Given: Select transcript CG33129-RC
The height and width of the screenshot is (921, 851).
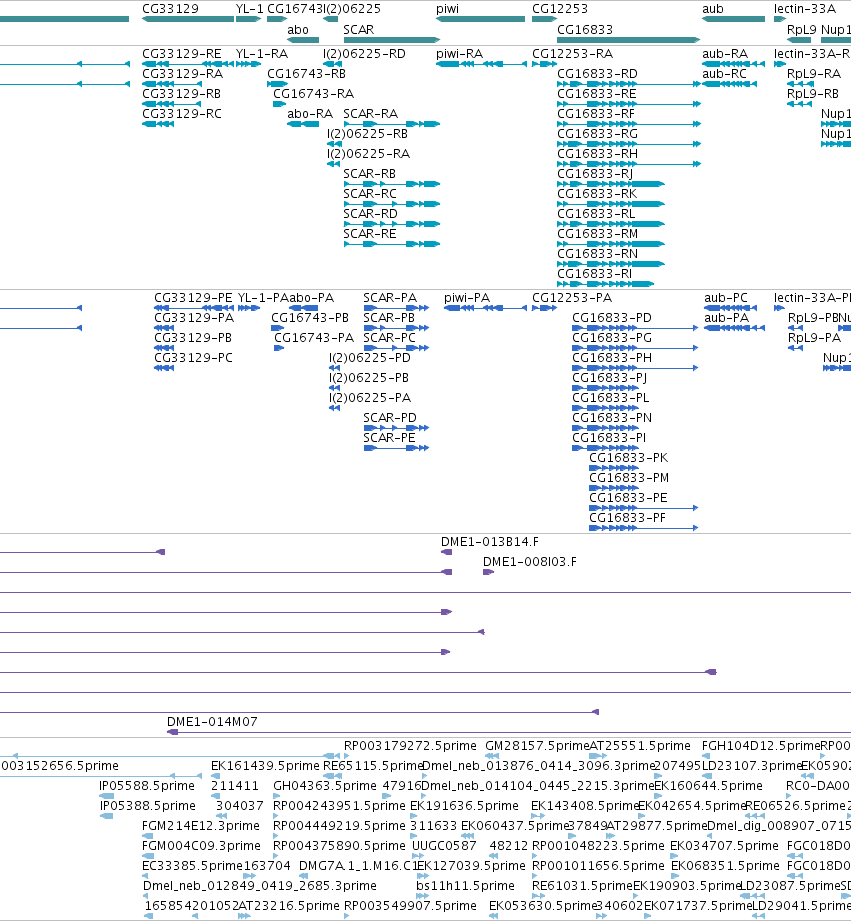Looking at the screenshot, I should [158, 124].
